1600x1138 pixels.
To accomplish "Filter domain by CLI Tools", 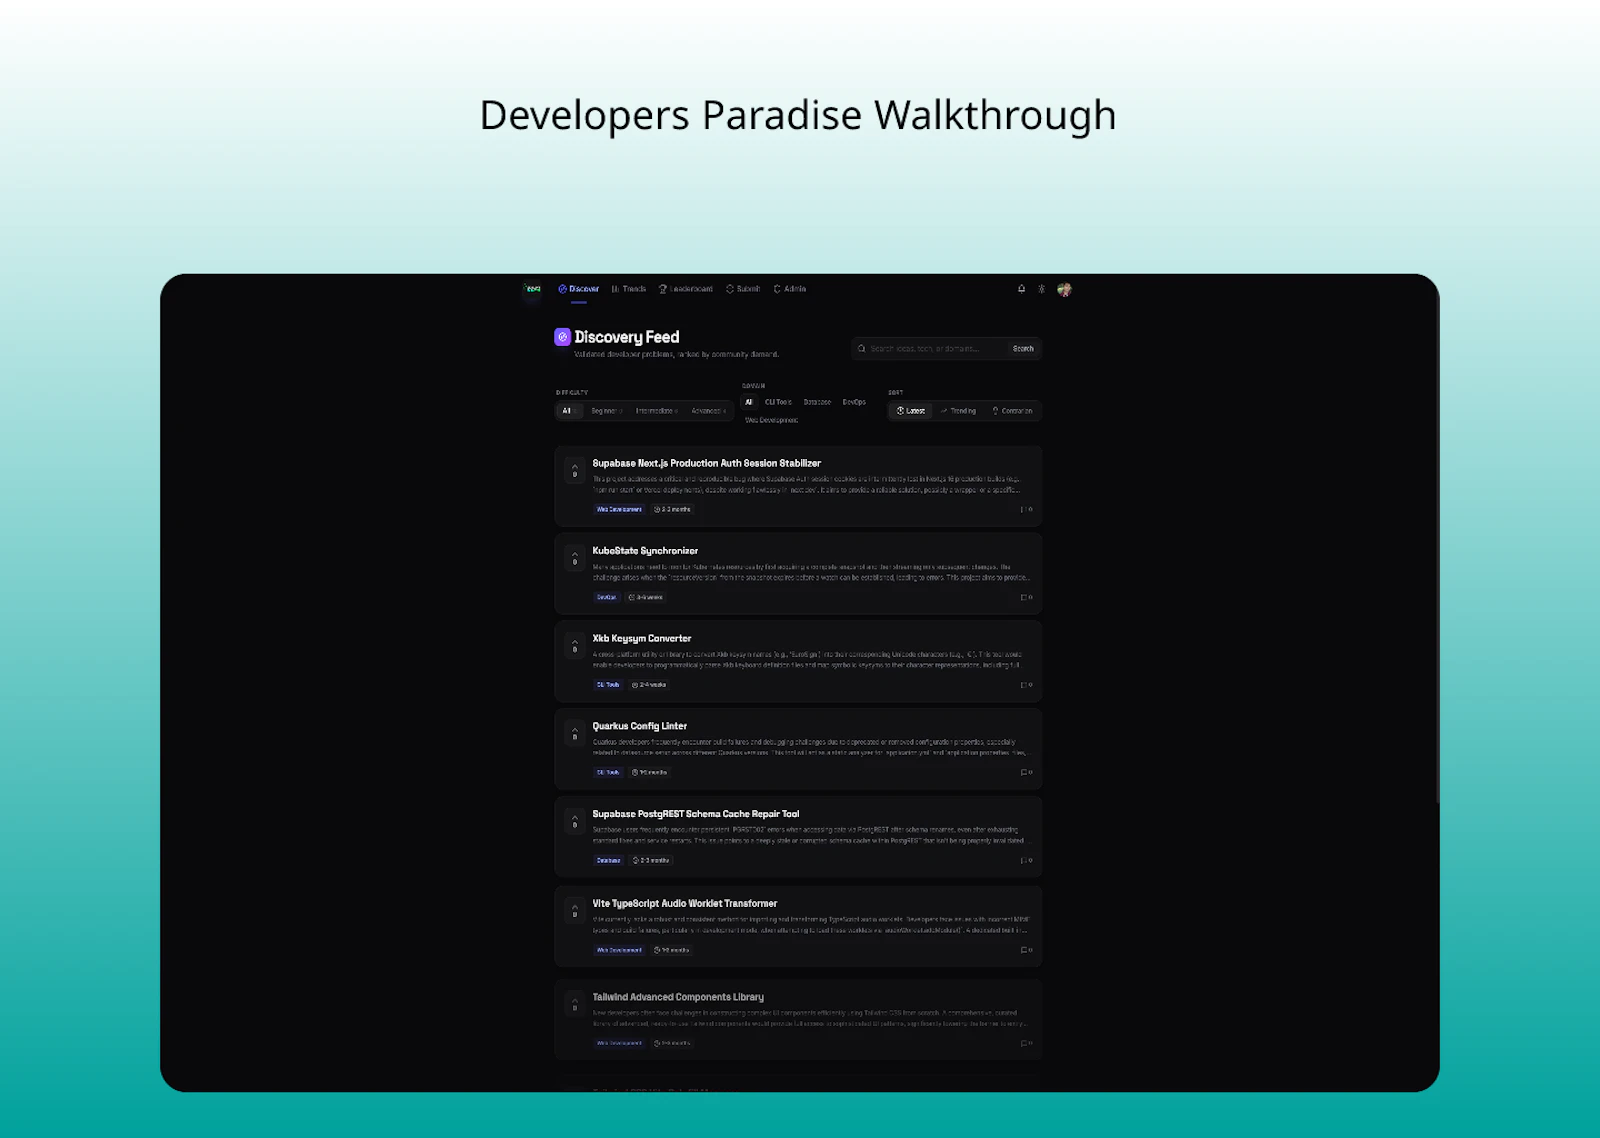I will pos(778,402).
